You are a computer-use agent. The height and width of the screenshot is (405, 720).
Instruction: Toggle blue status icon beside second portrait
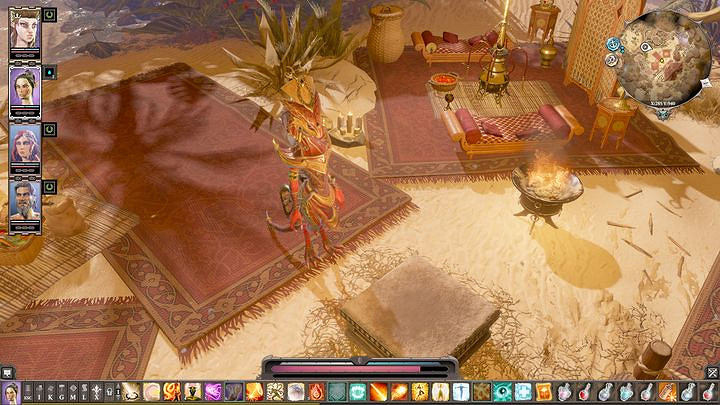(50, 72)
